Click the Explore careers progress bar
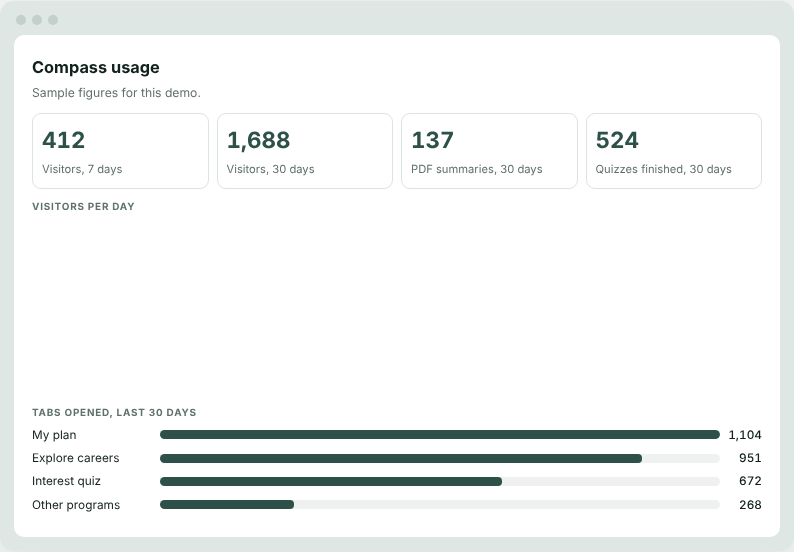This screenshot has height=552, width=794. (440, 458)
